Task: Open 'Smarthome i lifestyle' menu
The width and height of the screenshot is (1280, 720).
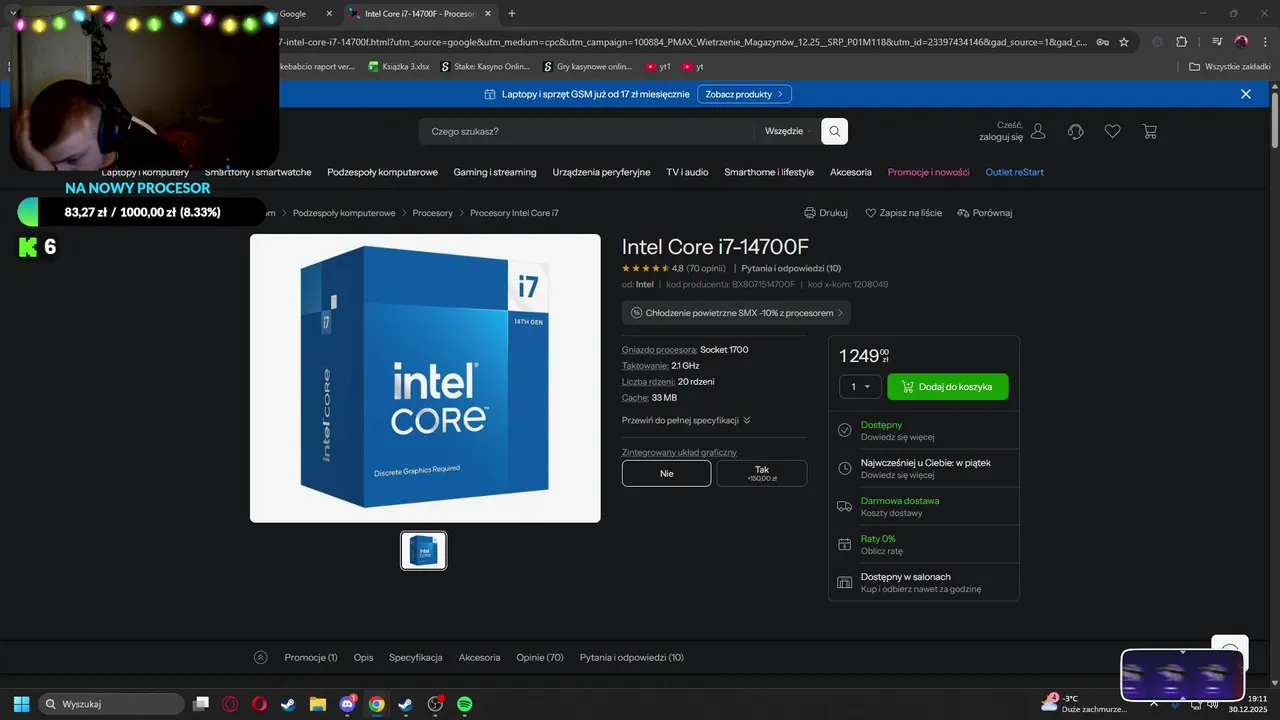Action: point(769,172)
